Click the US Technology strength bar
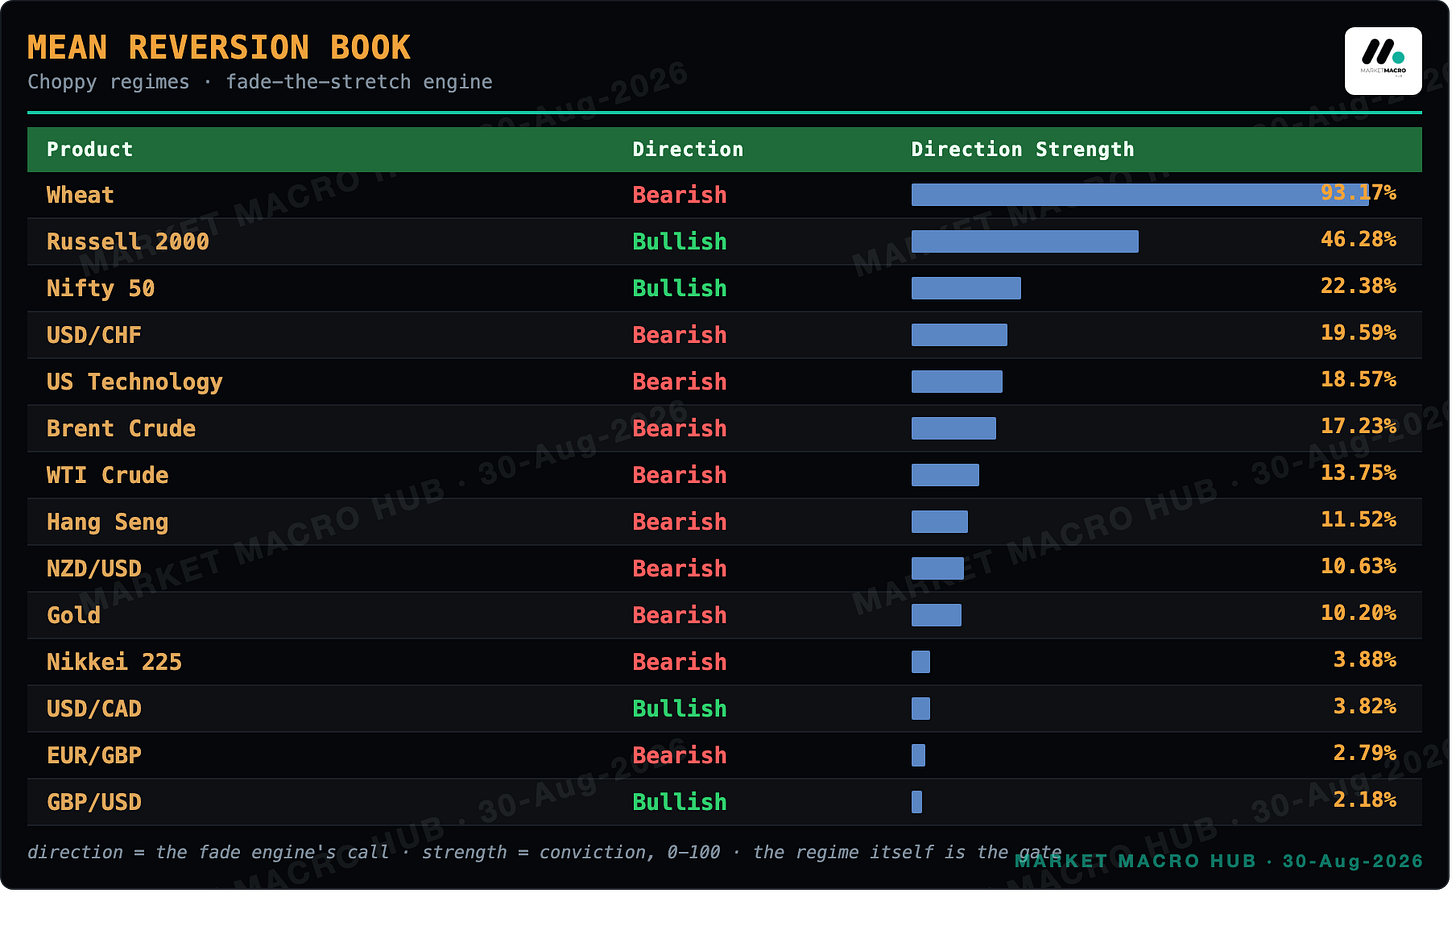1456x950 pixels. click(x=957, y=382)
